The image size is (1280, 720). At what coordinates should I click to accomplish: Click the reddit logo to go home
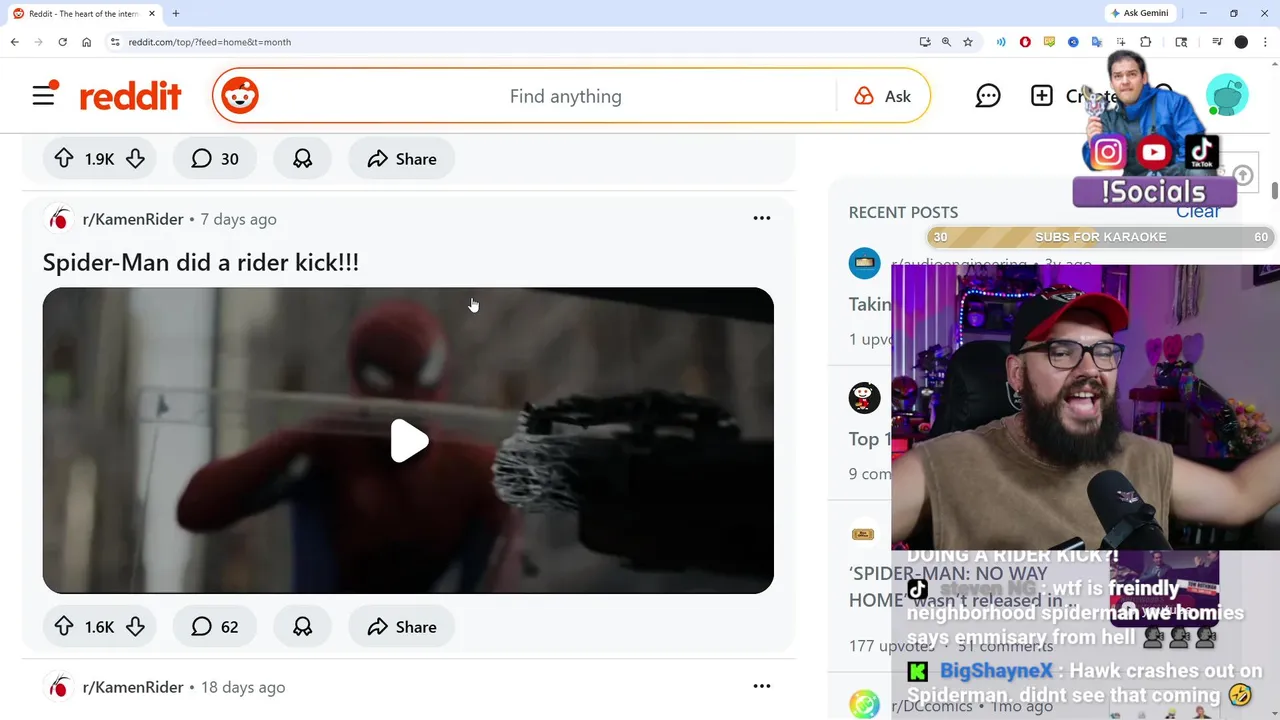(131, 96)
